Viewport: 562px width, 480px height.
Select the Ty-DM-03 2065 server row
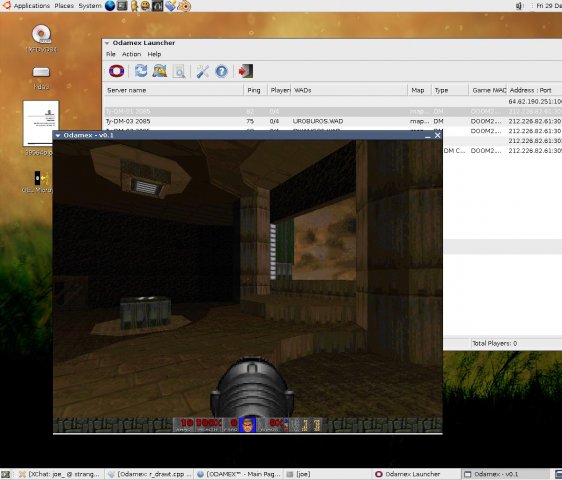pyautogui.click(x=332, y=121)
